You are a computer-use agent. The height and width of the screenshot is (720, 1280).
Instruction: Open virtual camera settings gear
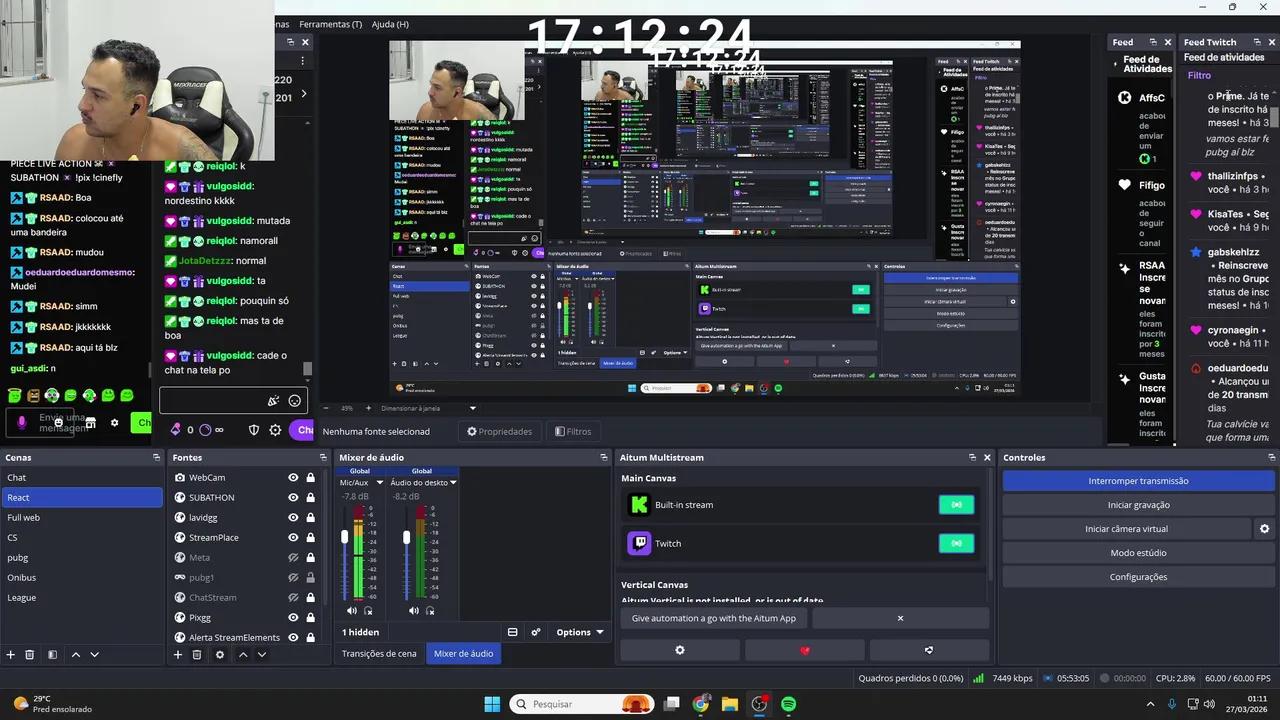[1264, 529]
